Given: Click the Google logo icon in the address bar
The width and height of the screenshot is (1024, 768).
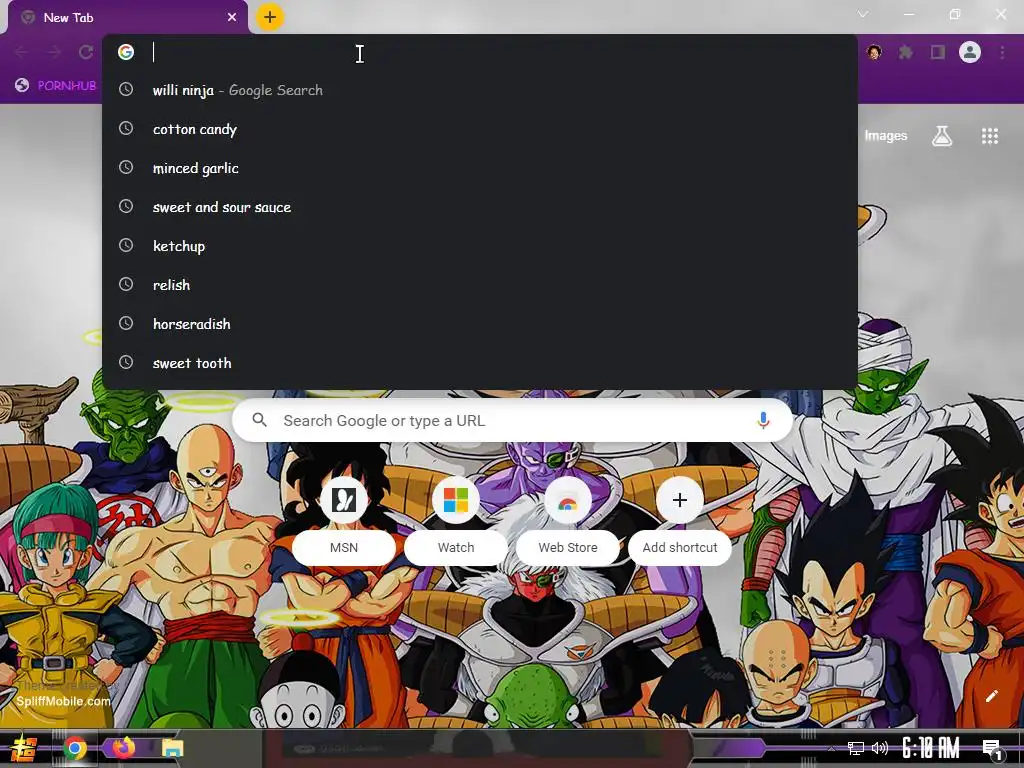Looking at the screenshot, I should pyautogui.click(x=126, y=52).
